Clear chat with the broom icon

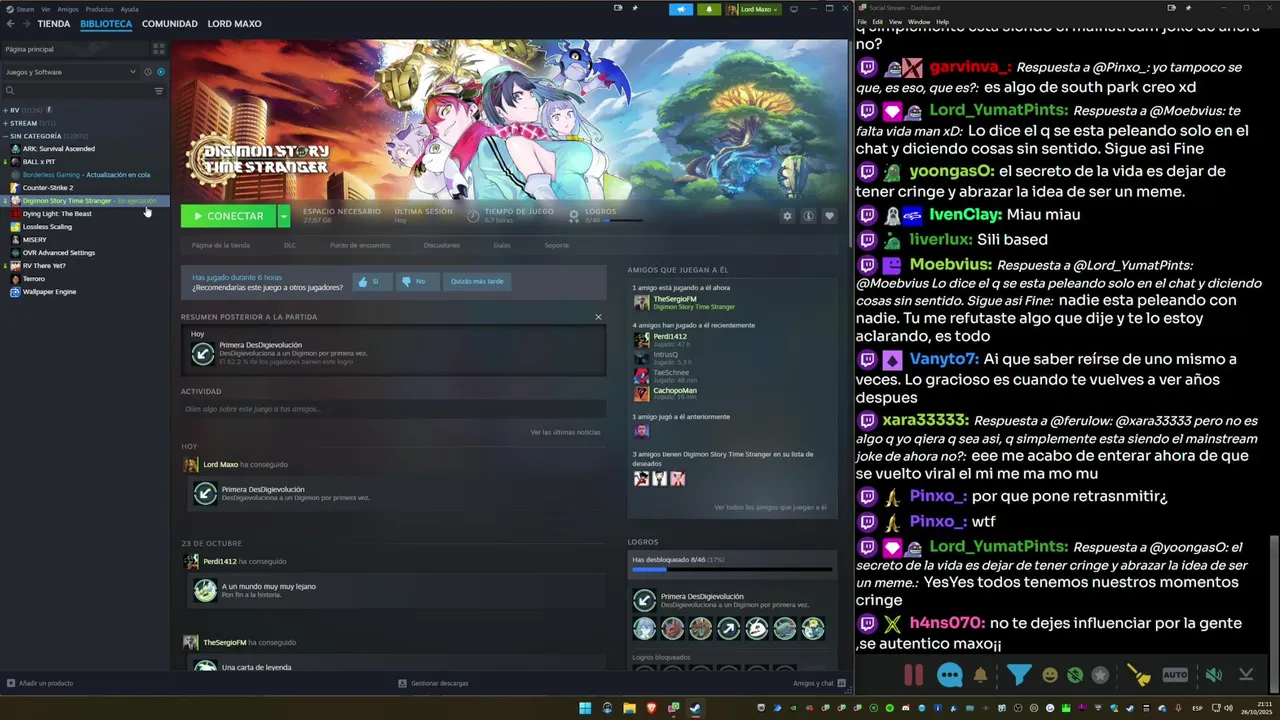point(1139,675)
